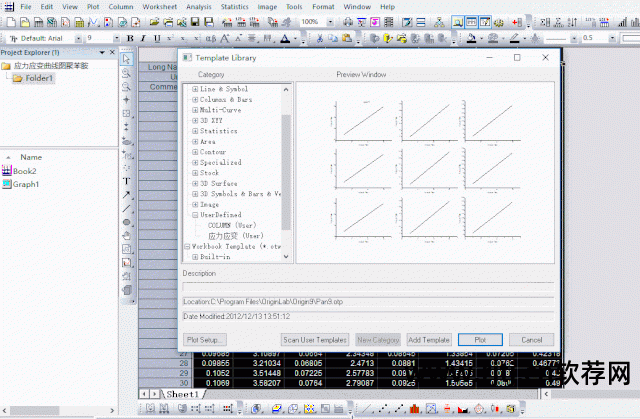Select the Zoom In tool

pos(127,73)
